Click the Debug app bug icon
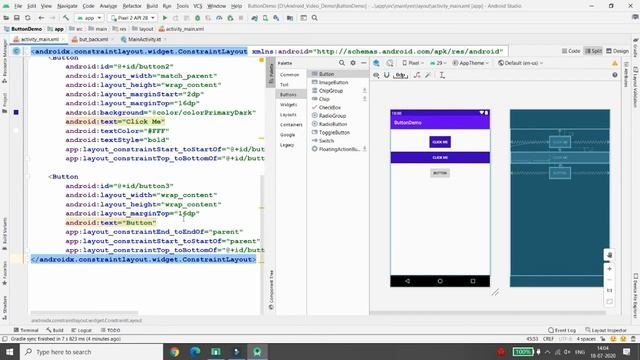The height and width of the screenshot is (360, 640). [198, 18]
